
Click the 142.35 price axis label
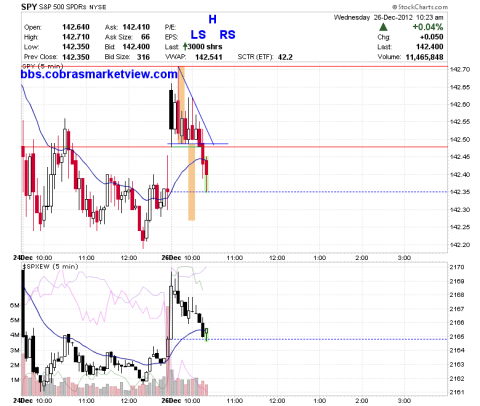460,192
